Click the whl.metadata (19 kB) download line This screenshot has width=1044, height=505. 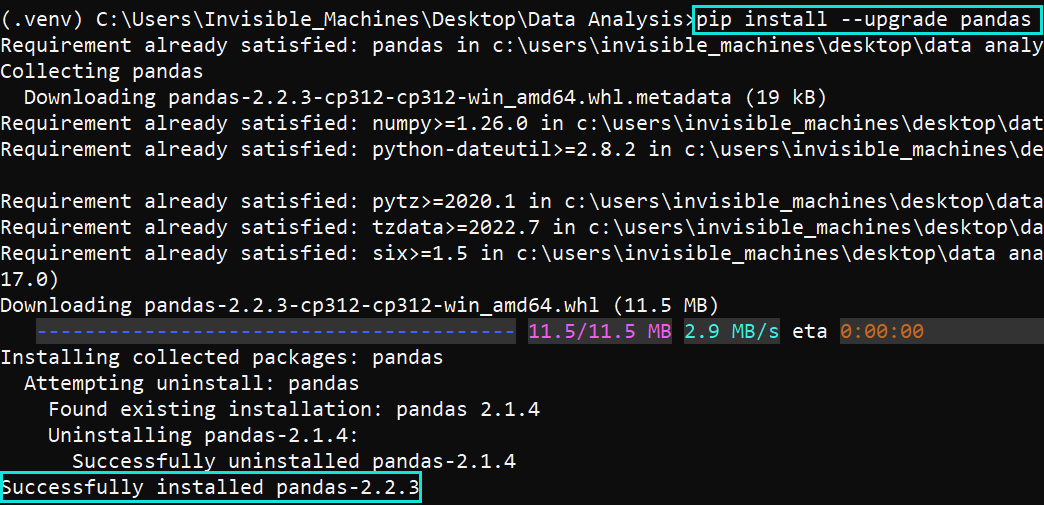point(425,98)
